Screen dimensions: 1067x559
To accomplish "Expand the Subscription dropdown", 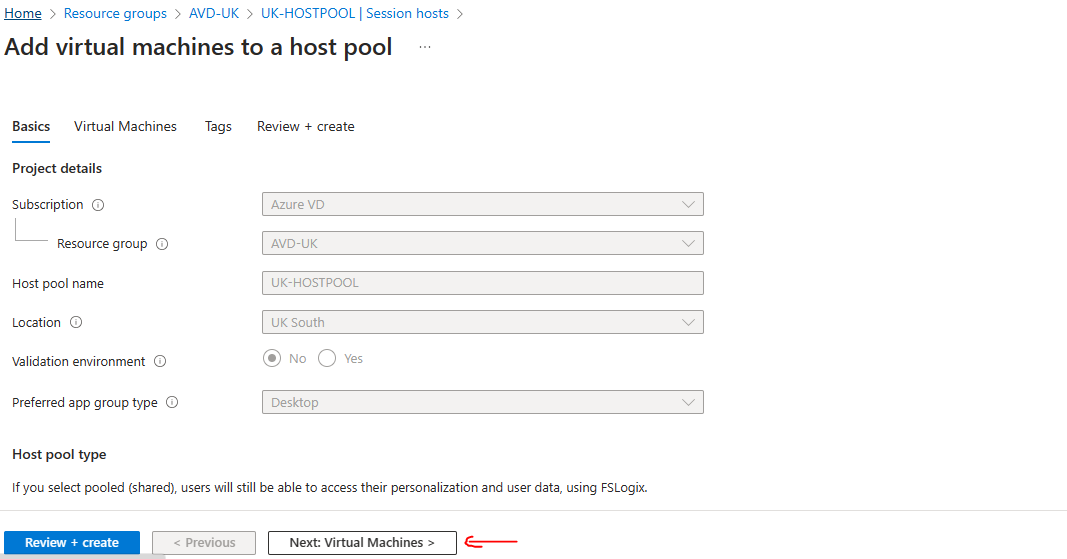I will [482, 204].
